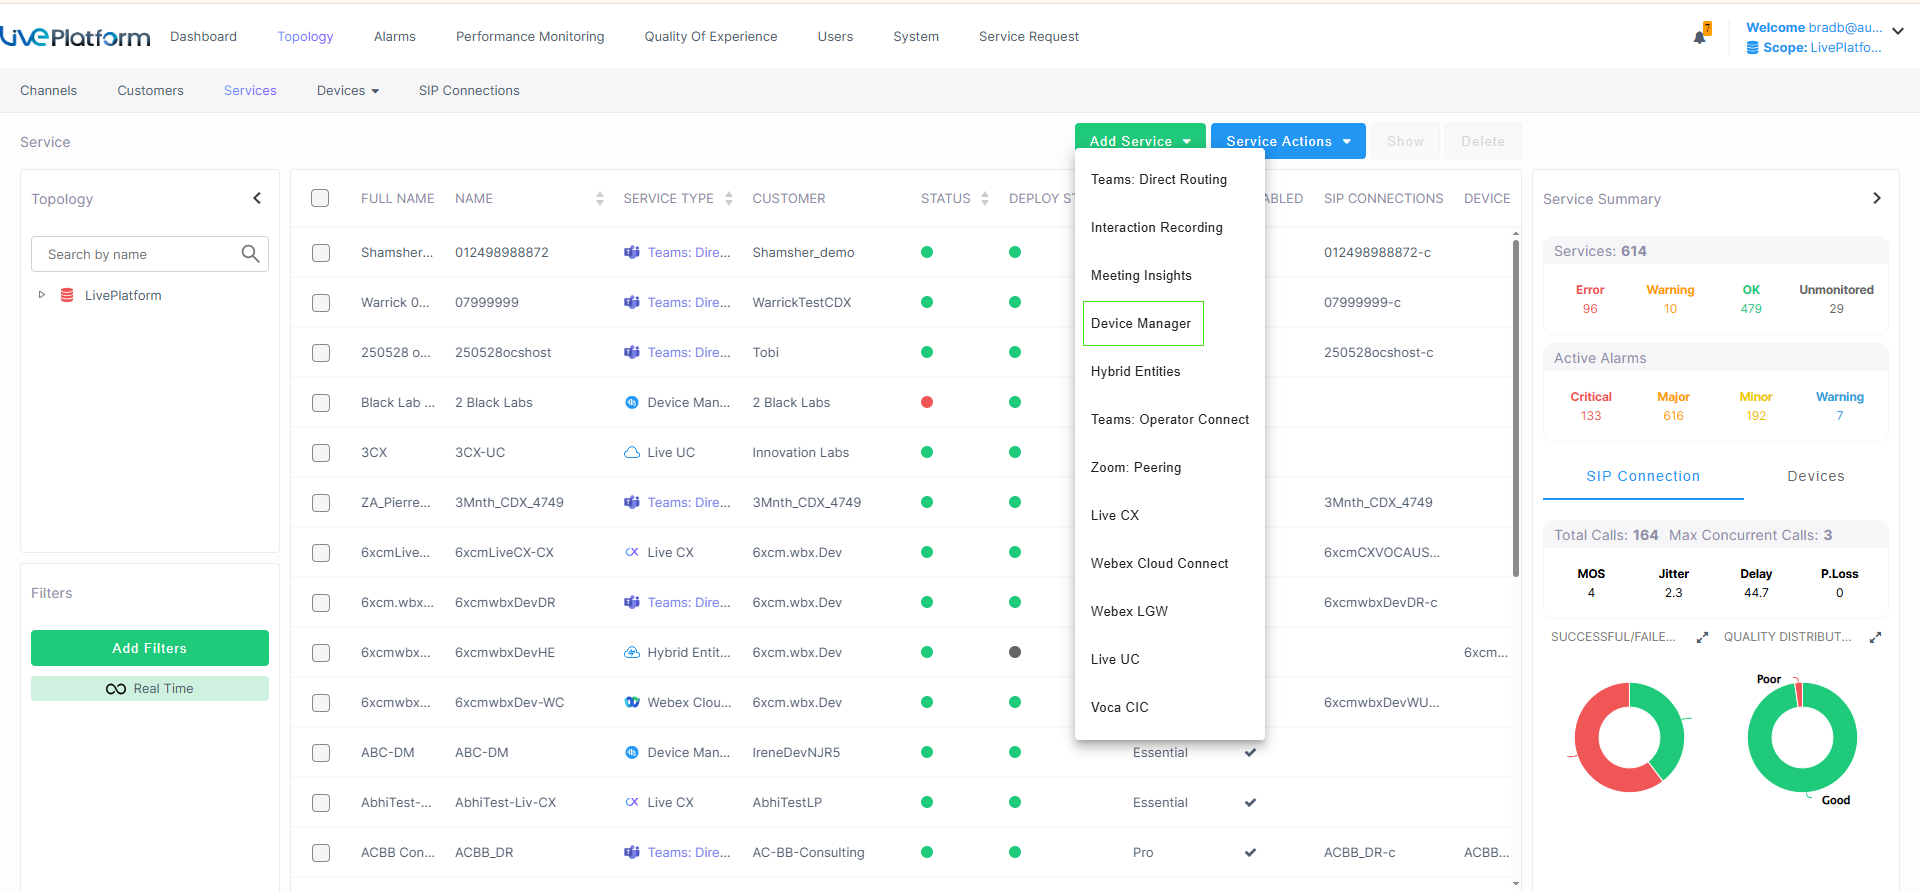This screenshot has height=892, width=1920.
Task: Tick the checkbox for ABC-DM row
Action: click(320, 753)
